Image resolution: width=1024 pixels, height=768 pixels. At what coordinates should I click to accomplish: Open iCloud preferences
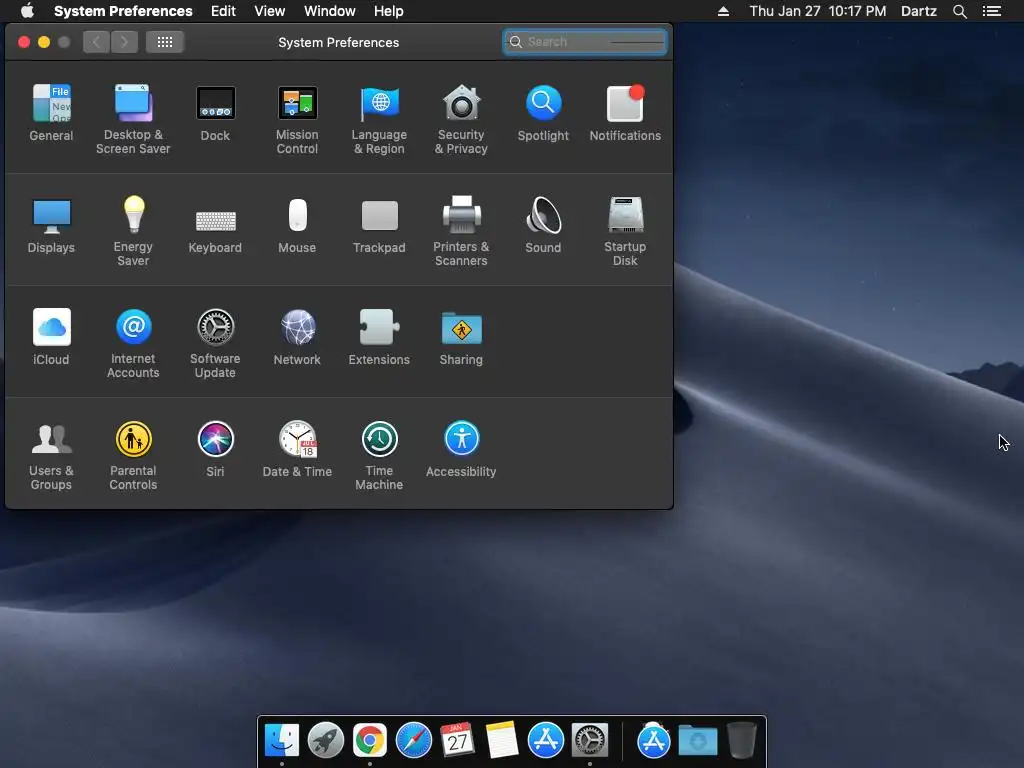click(x=51, y=336)
